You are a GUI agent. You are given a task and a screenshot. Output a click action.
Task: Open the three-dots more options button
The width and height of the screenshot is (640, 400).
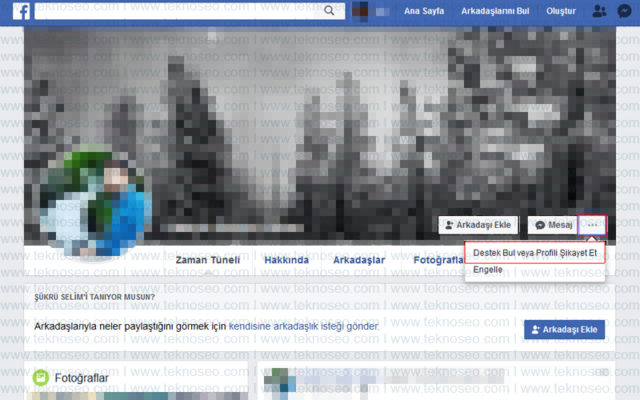pyautogui.click(x=592, y=225)
